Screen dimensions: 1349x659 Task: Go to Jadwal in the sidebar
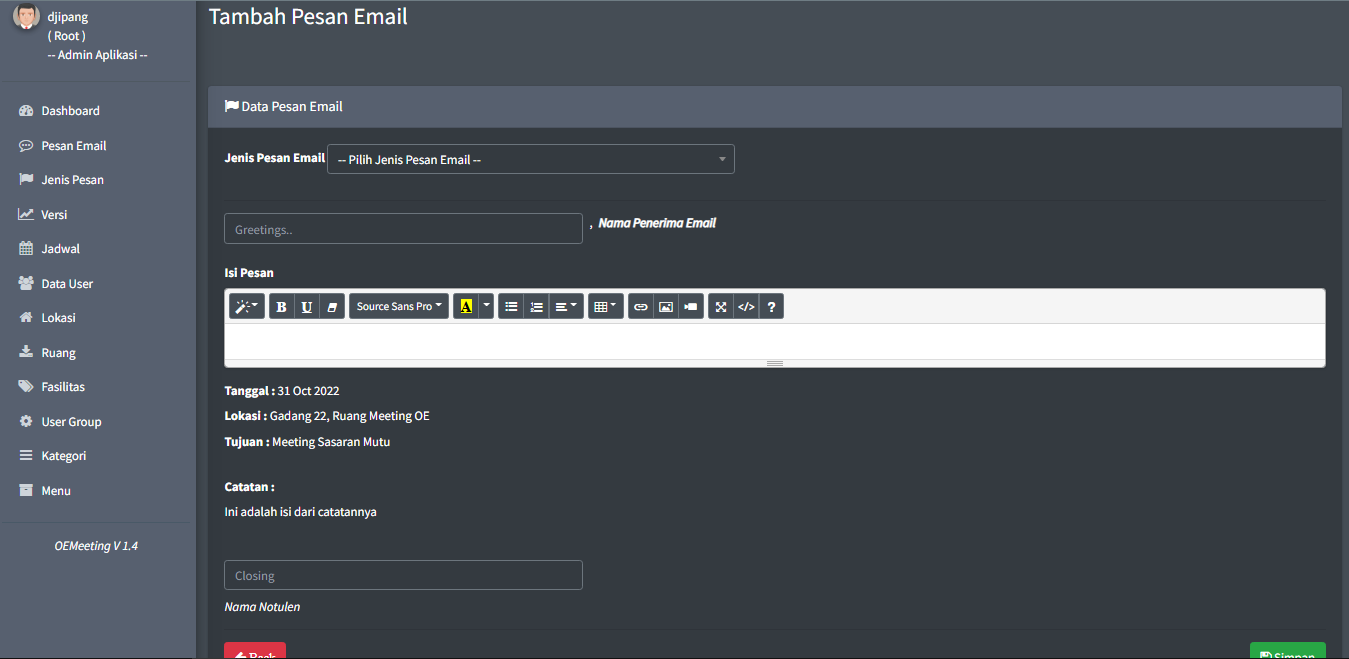tap(60, 249)
